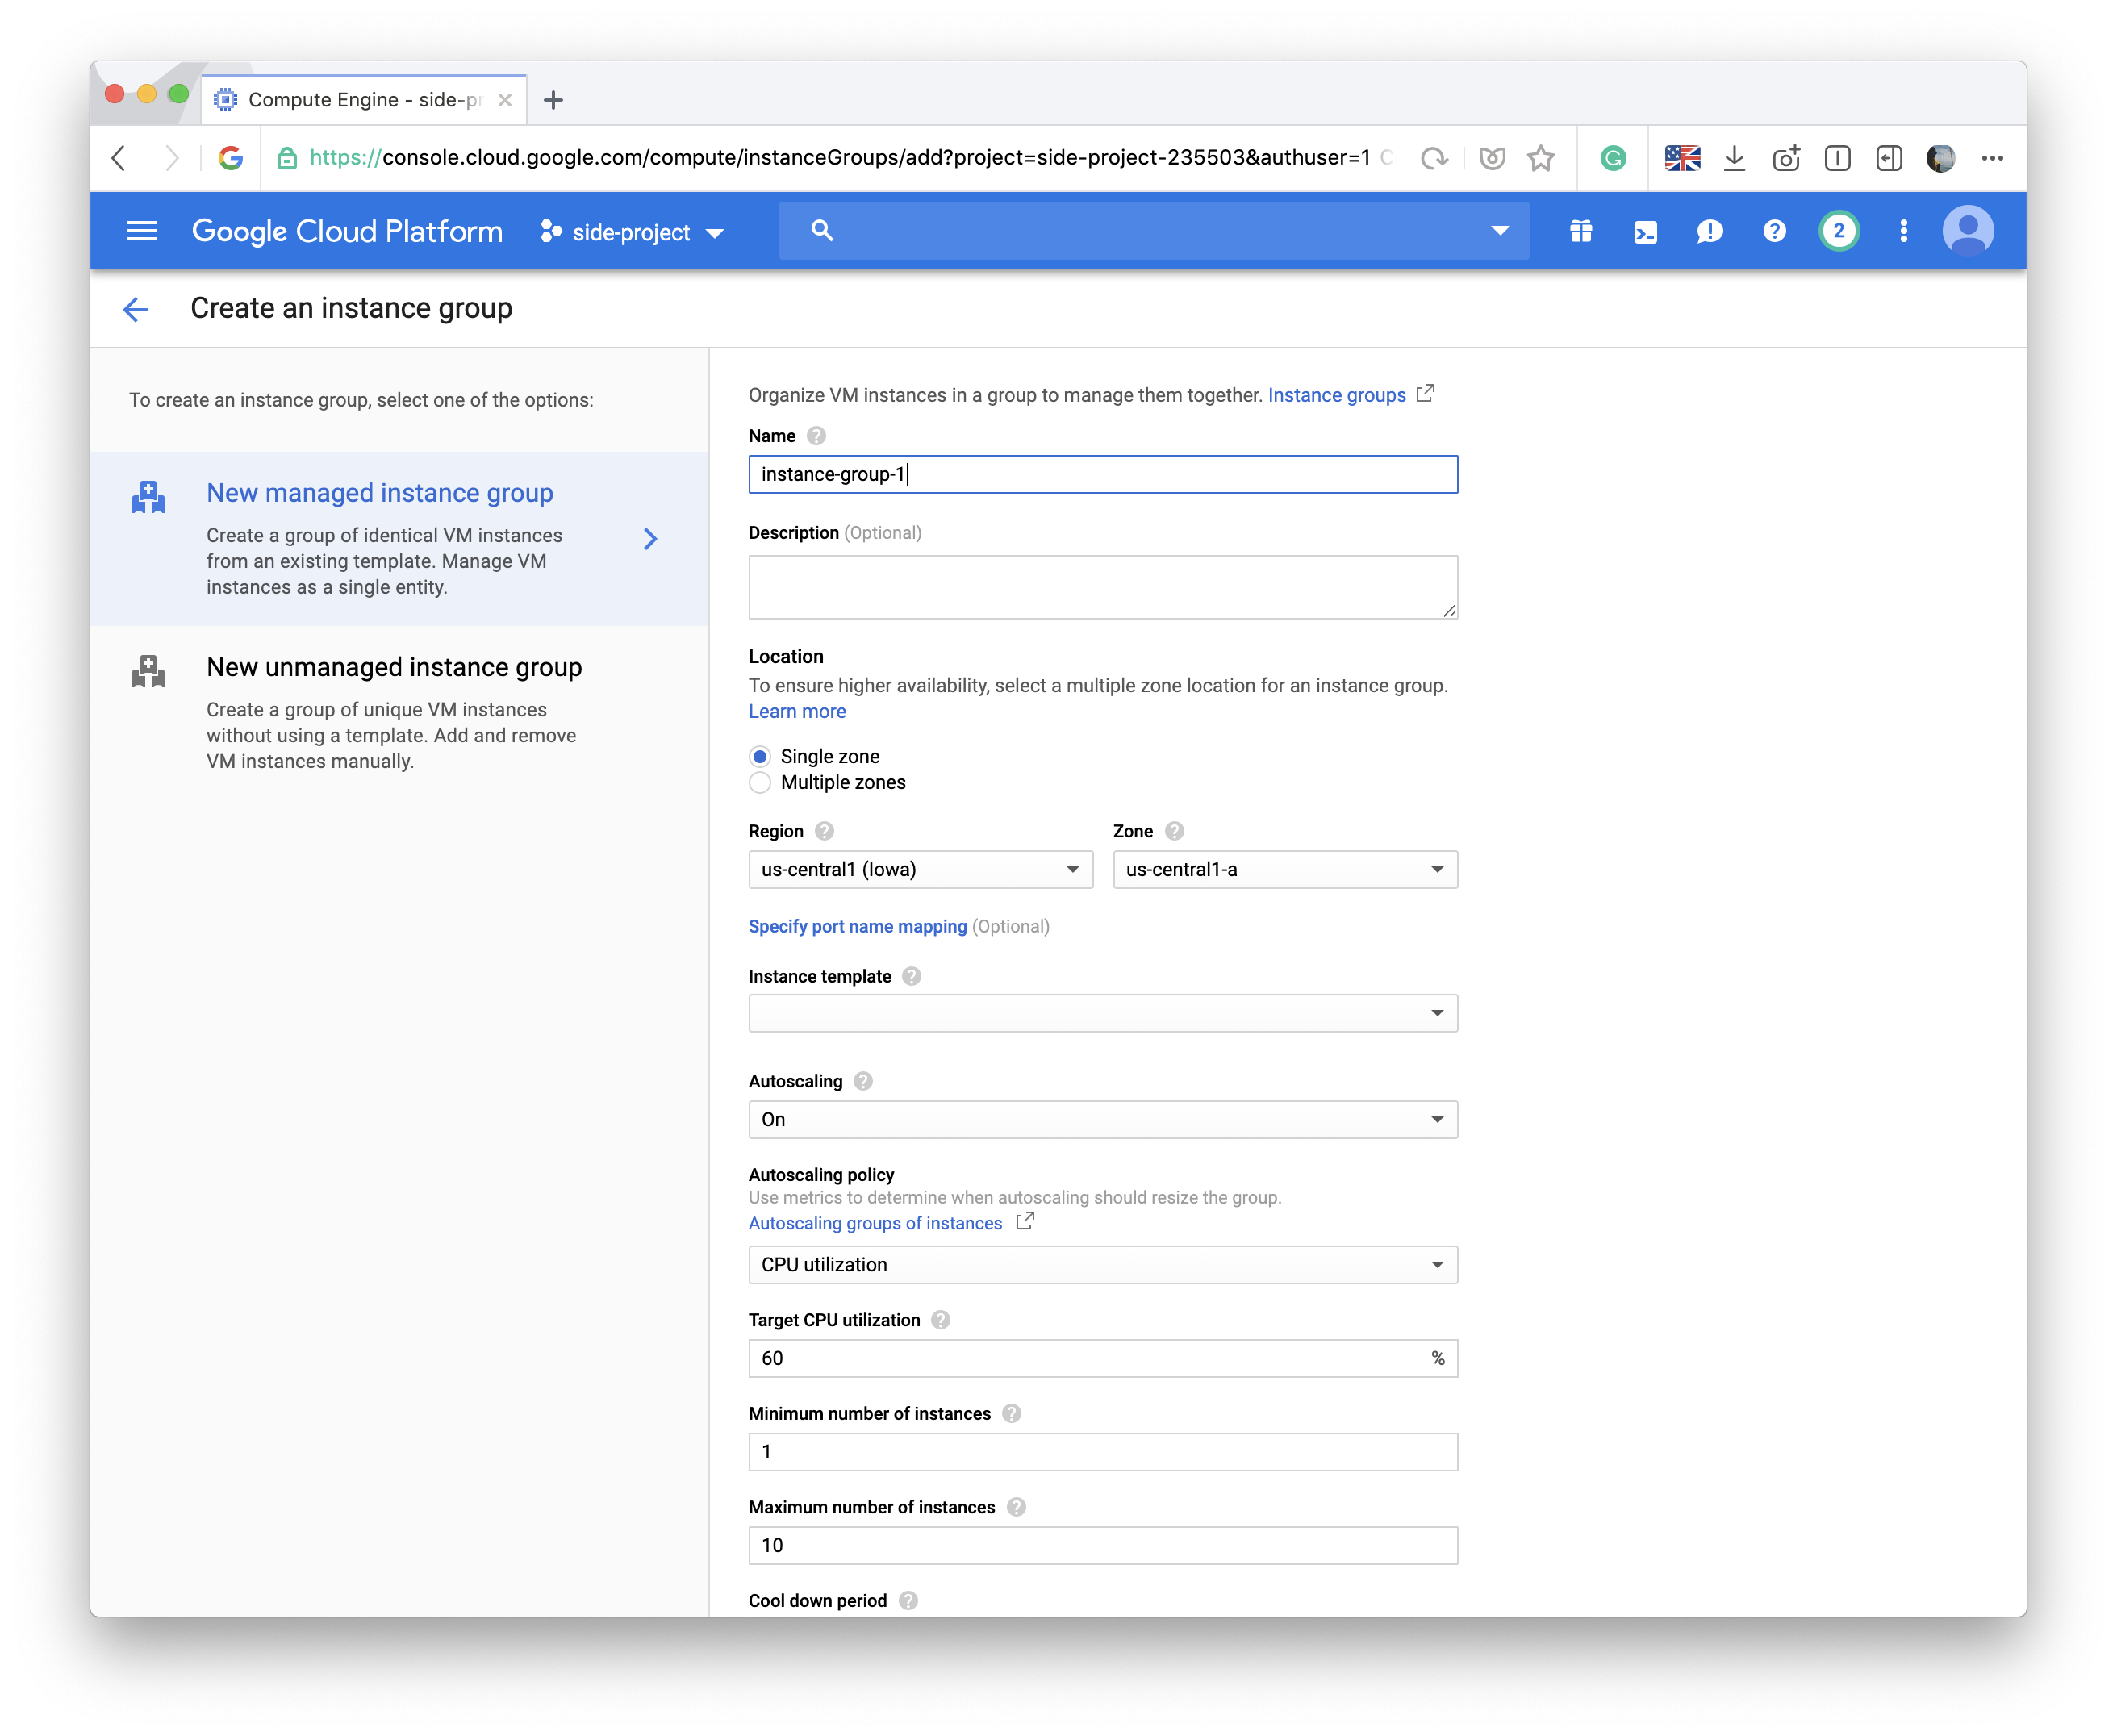Select New managed instance group option

[380, 493]
